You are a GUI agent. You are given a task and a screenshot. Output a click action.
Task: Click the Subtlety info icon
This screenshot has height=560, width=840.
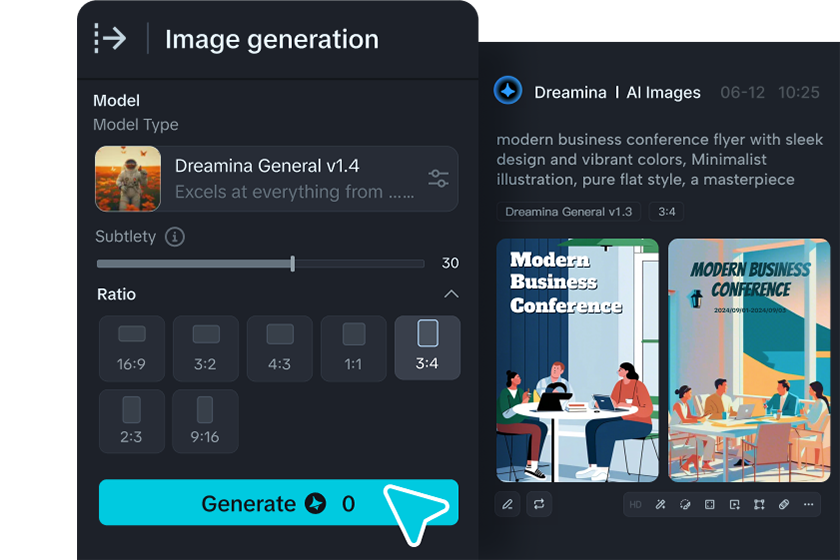point(175,236)
